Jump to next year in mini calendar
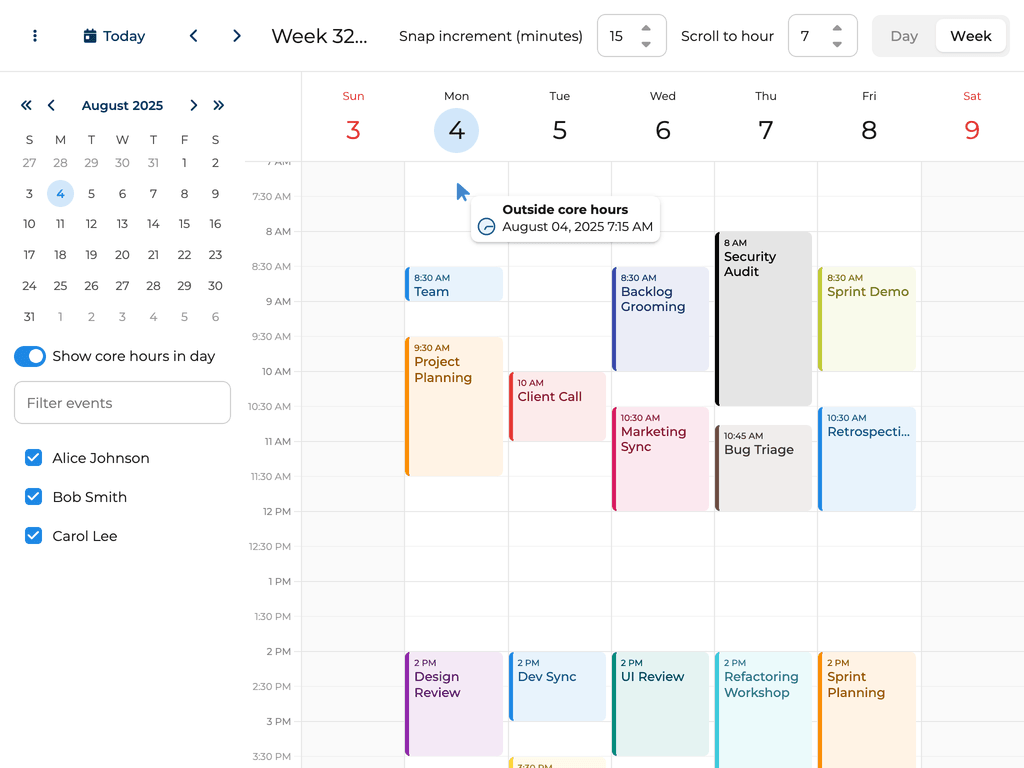This screenshot has height=768, width=1024. (218, 105)
